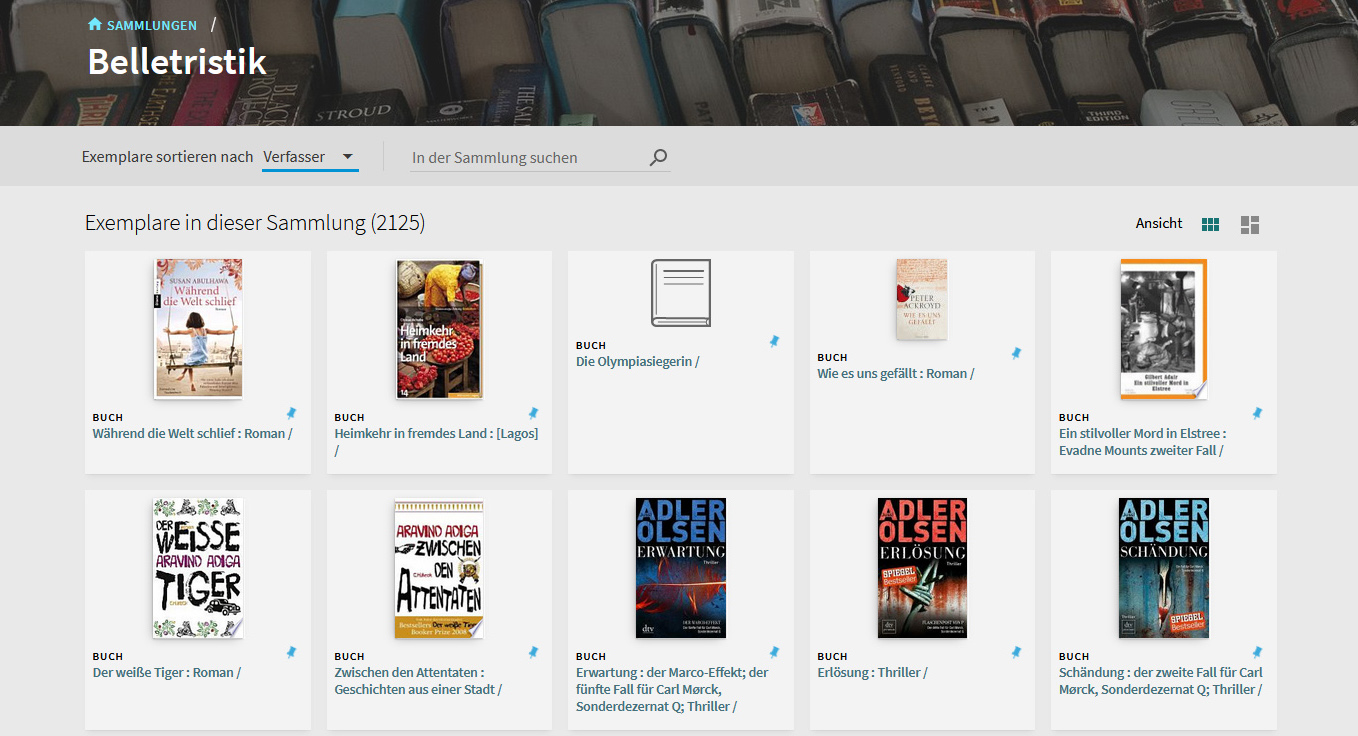Pin Heimkehr in fremdes Land
The image size is (1358, 736).
533,413
